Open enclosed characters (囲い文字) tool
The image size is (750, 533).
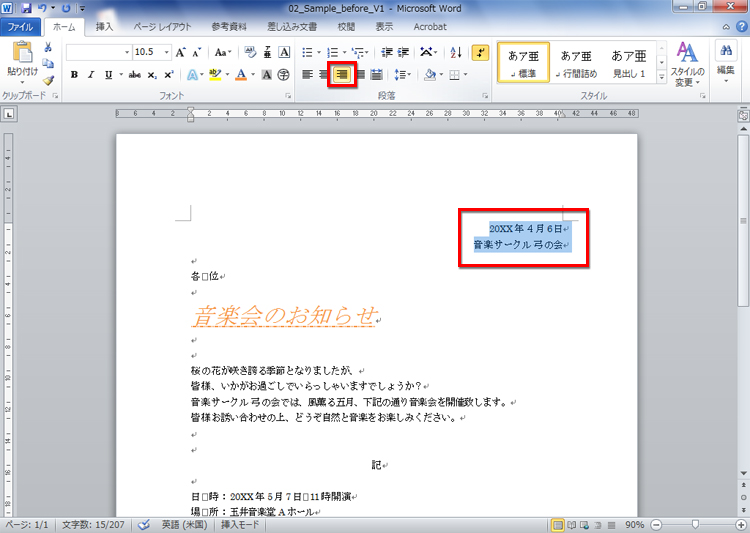coord(283,75)
